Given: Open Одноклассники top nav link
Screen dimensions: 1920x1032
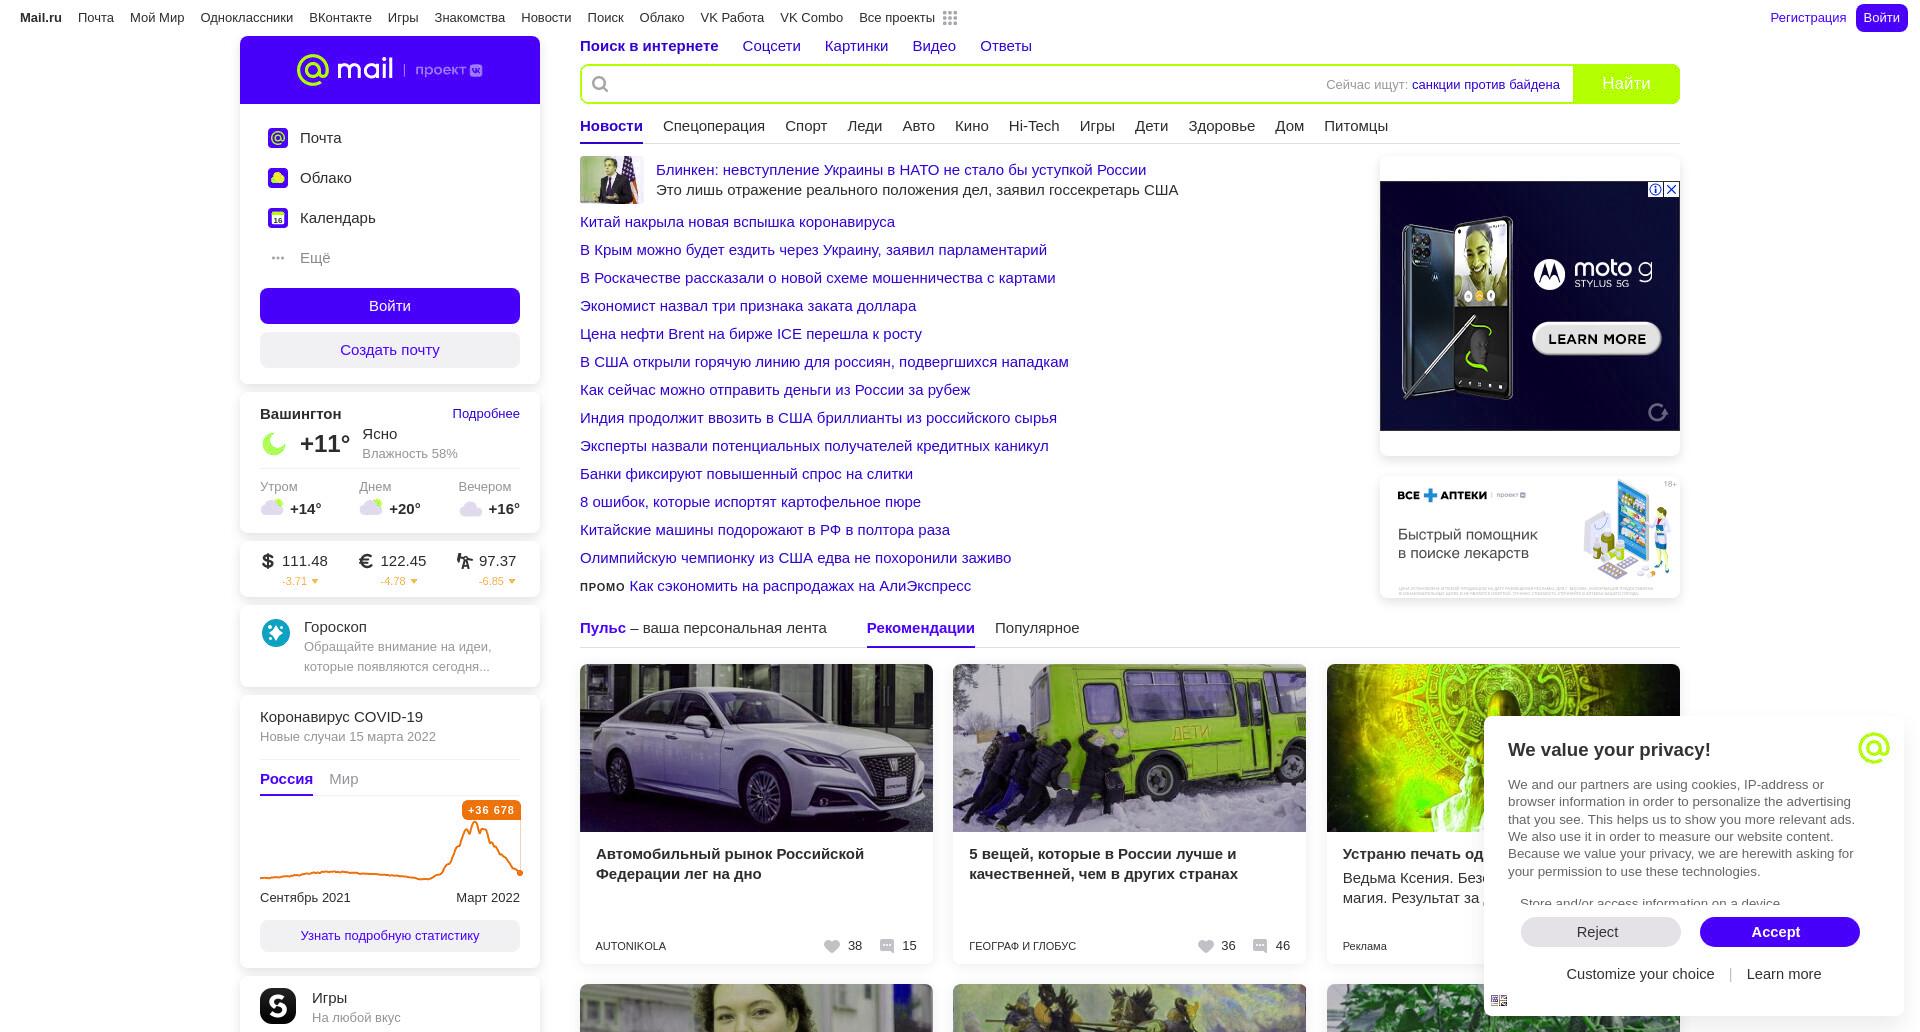Looking at the screenshot, I should click(x=247, y=18).
